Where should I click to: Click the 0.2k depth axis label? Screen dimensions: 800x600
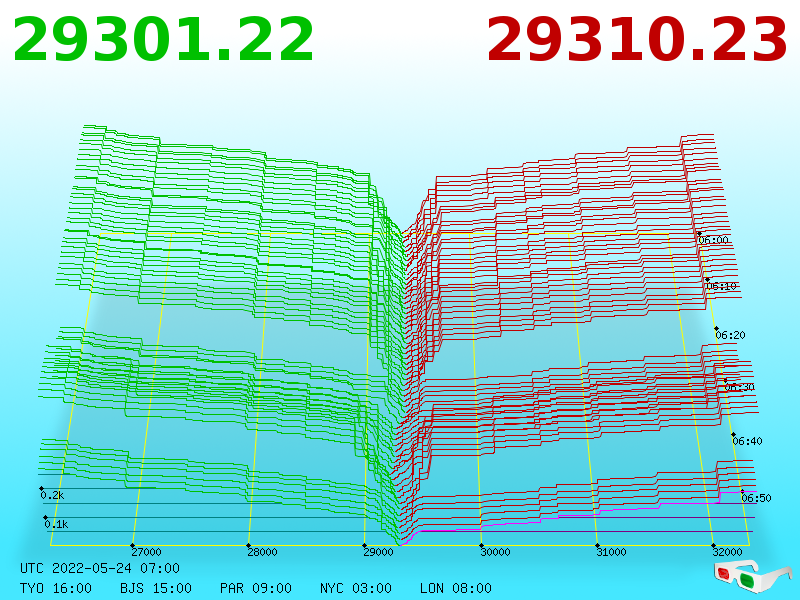[x=52, y=495]
